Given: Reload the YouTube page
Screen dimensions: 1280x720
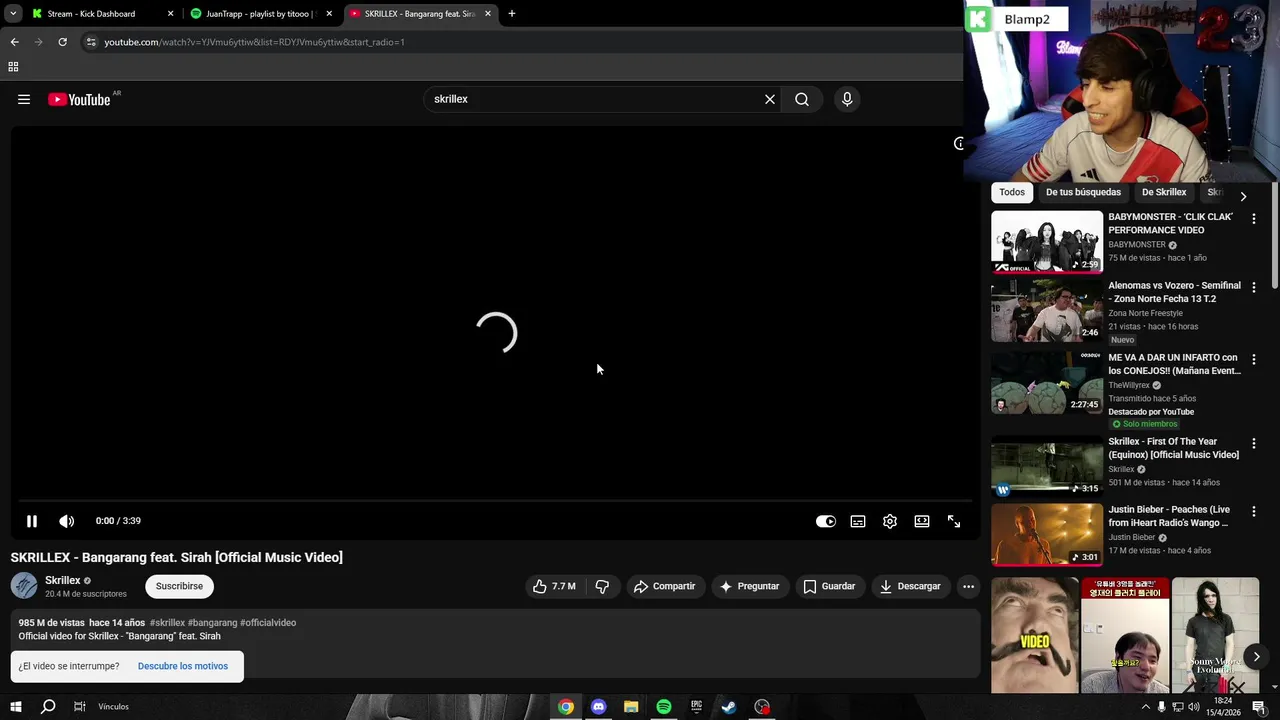Looking at the screenshot, I should pos(62,42).
